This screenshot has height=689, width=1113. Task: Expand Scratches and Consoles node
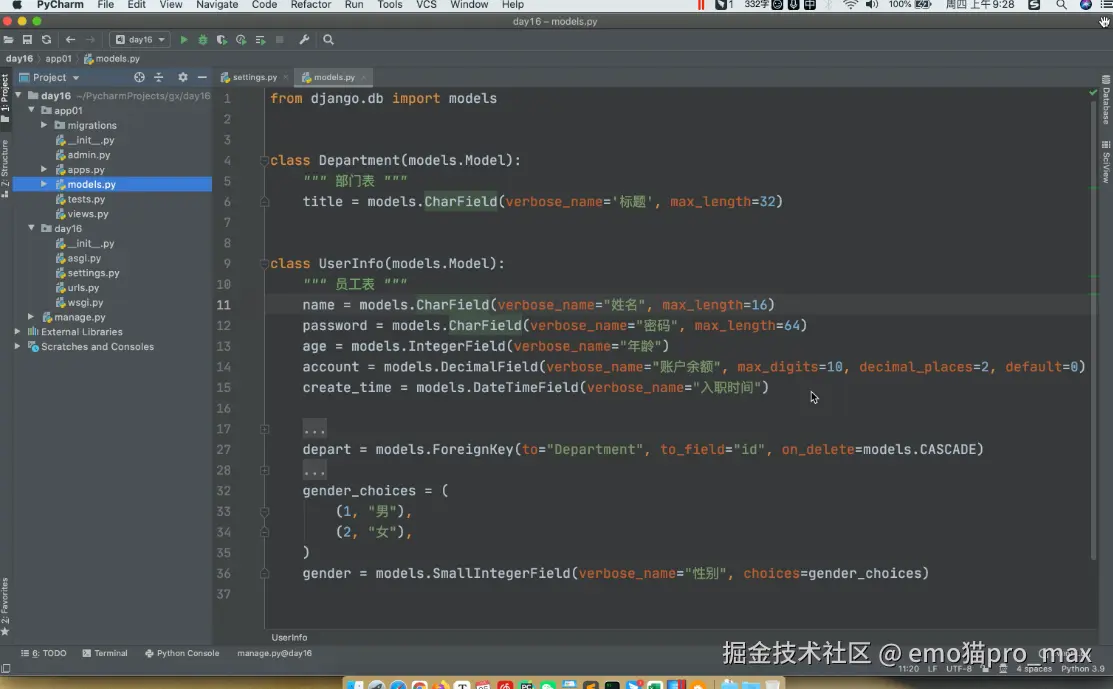pos(18,346)
